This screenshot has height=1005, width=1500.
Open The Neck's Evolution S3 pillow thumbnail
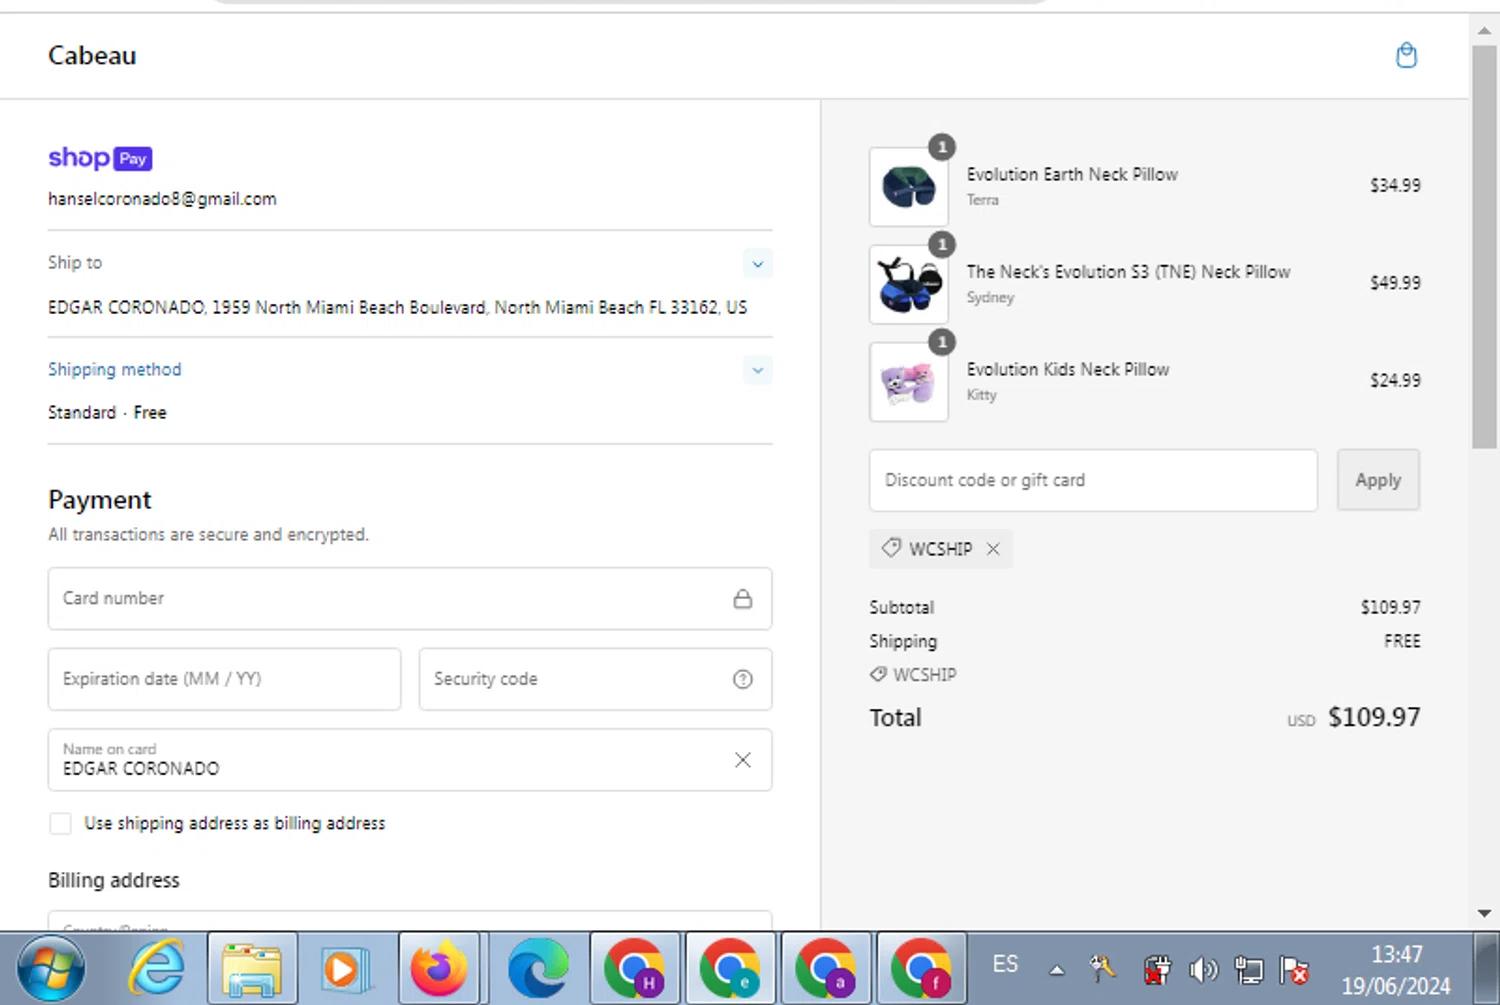click(909, 284)
